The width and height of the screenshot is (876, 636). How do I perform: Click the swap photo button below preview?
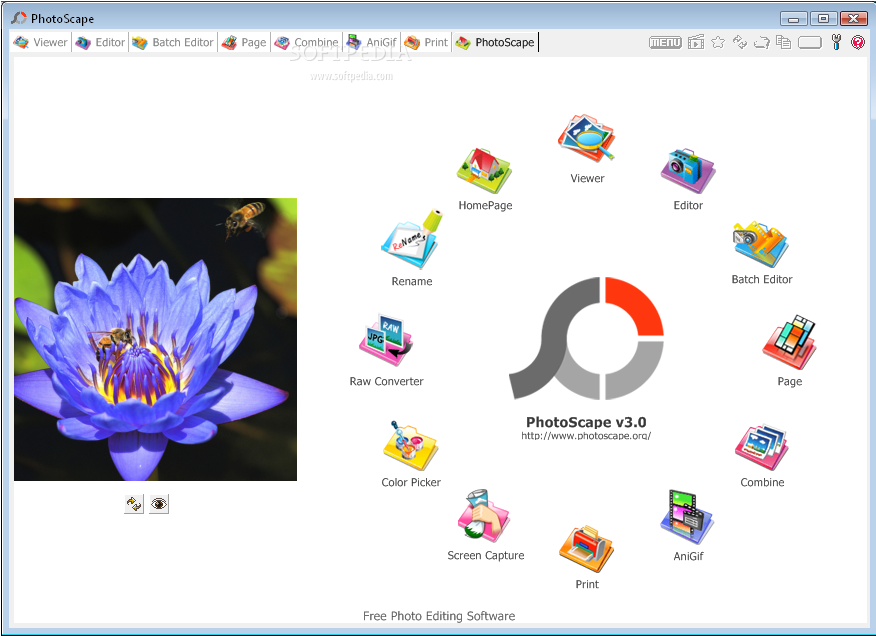pyautogui.click(x=134, y=504)
